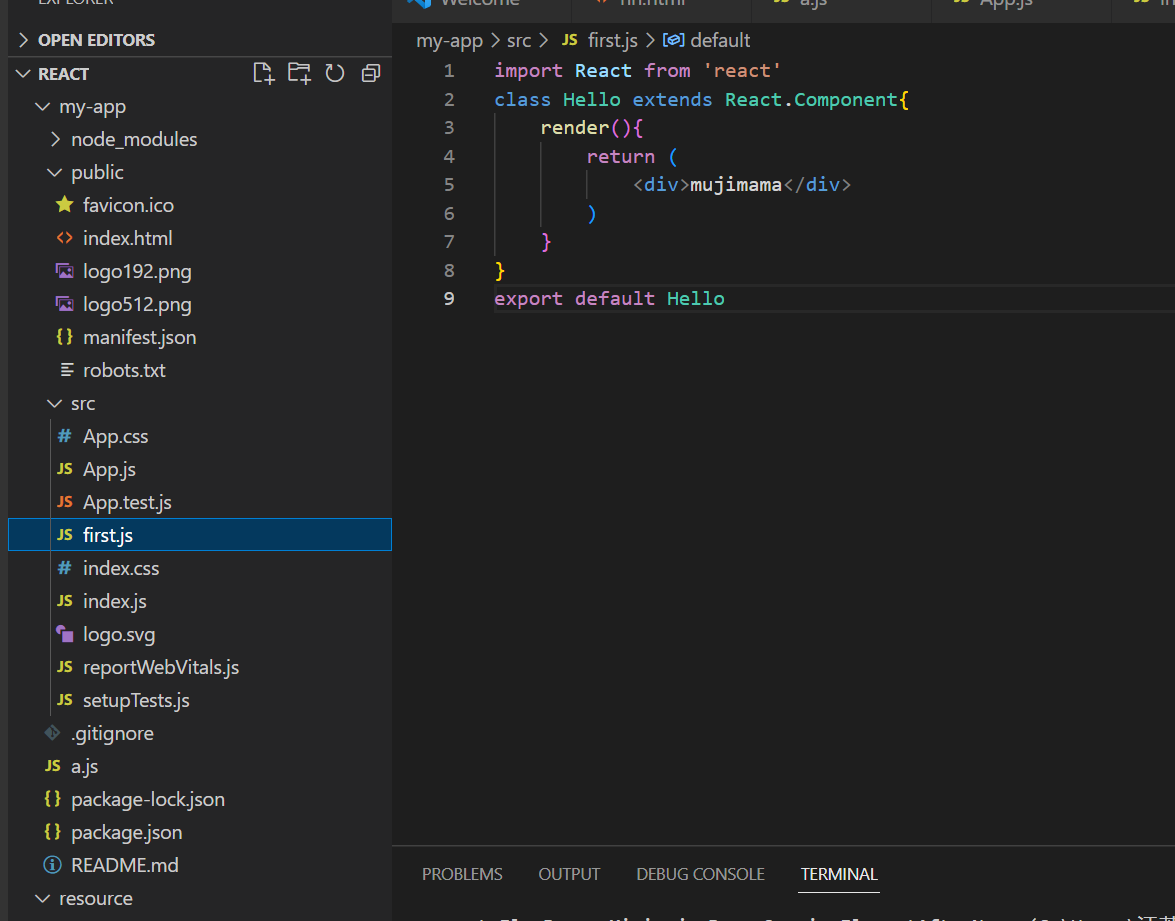Collapse the public folder
Screen dimensions: 1175x921
click(96, 172)
